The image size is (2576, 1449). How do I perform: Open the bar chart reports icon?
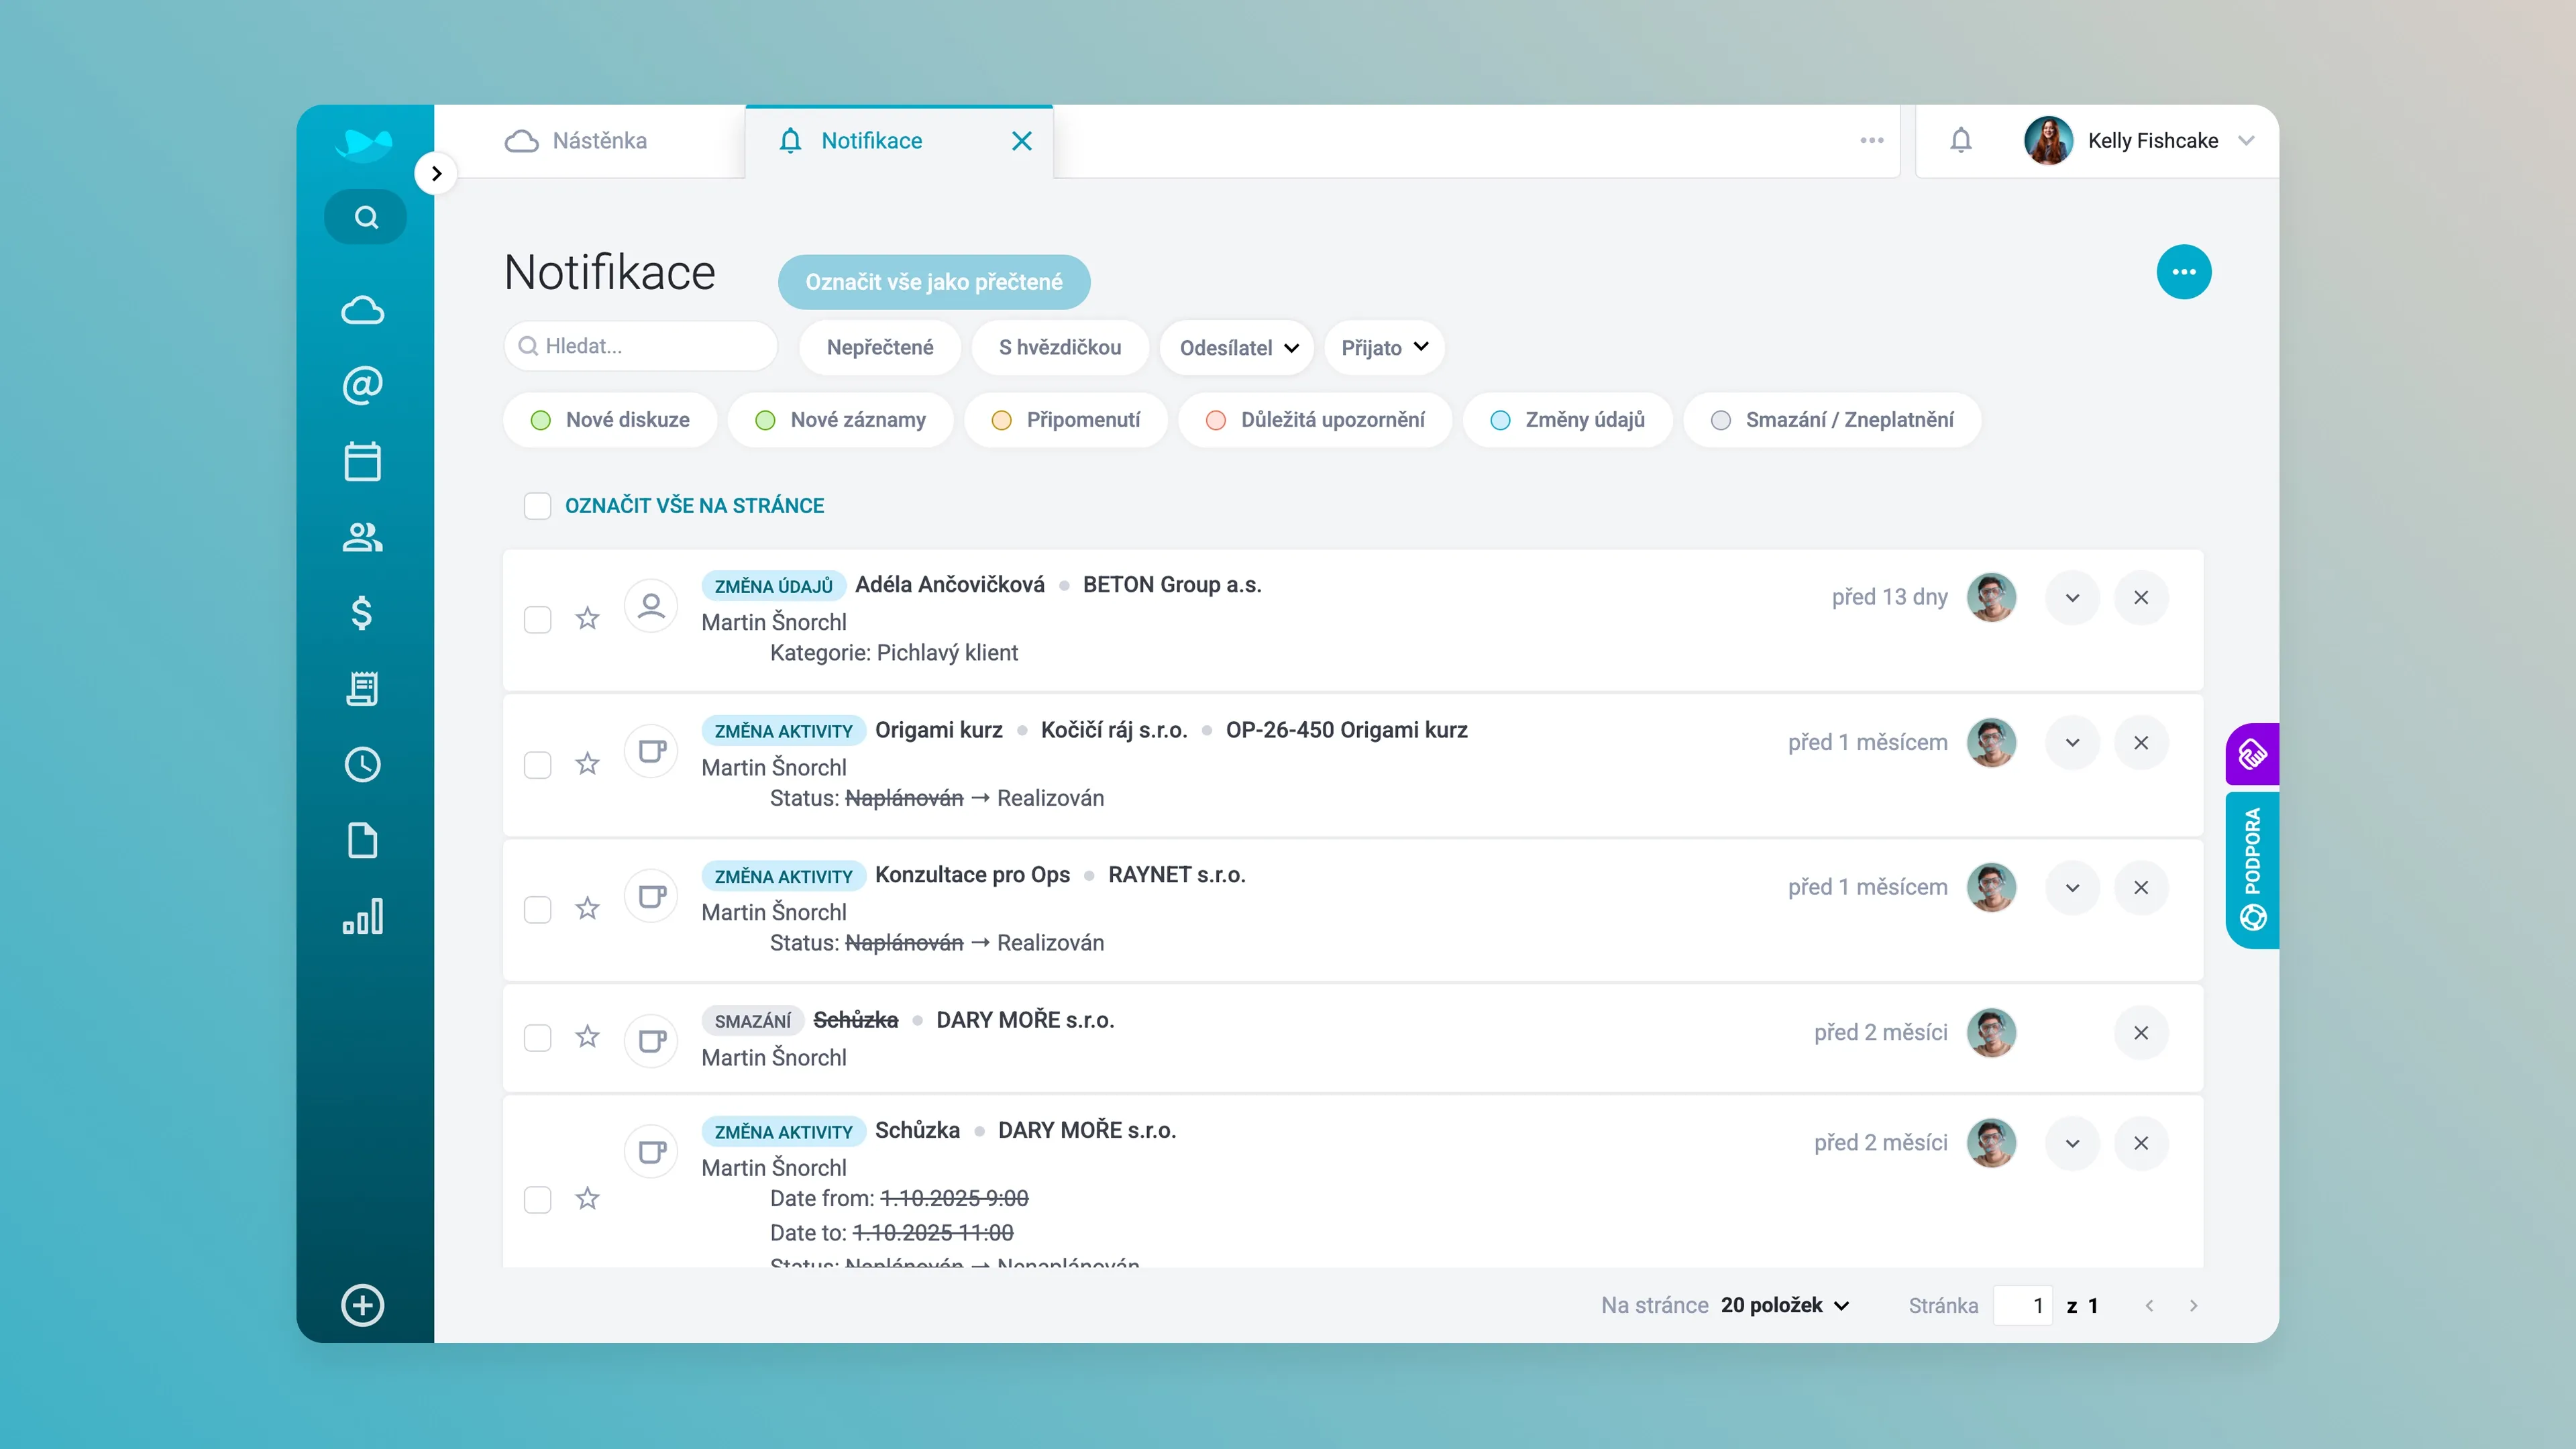362,916
